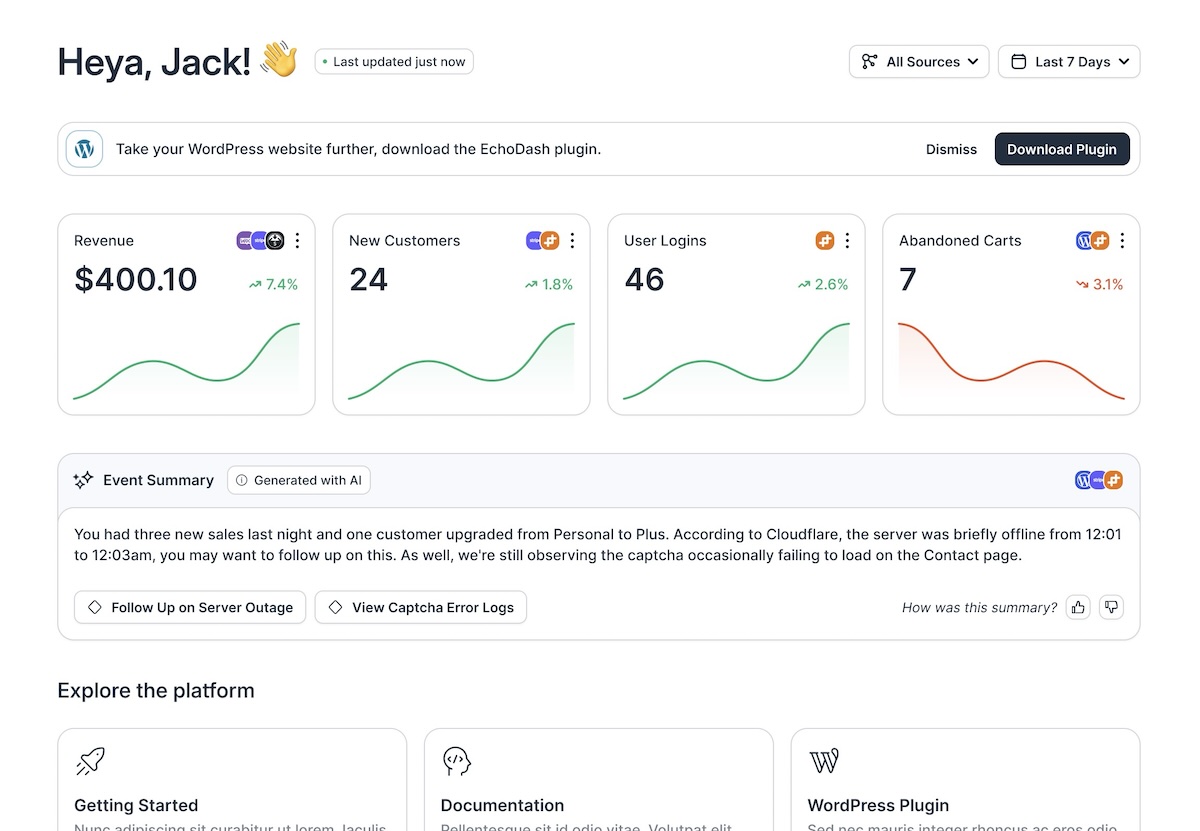The image size is (1200, 831).
Task: Click the EchoDash icon on User Logins card
Action: (824, 240)
